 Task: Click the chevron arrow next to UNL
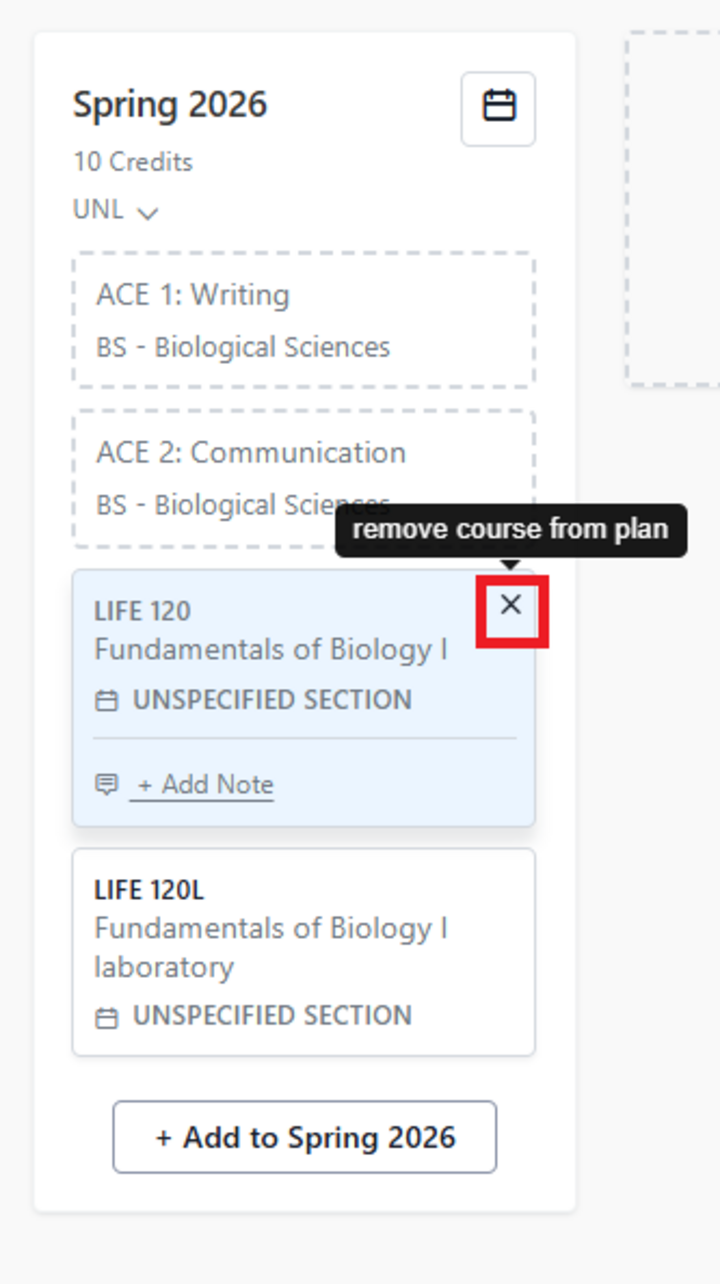coord(148,213)
